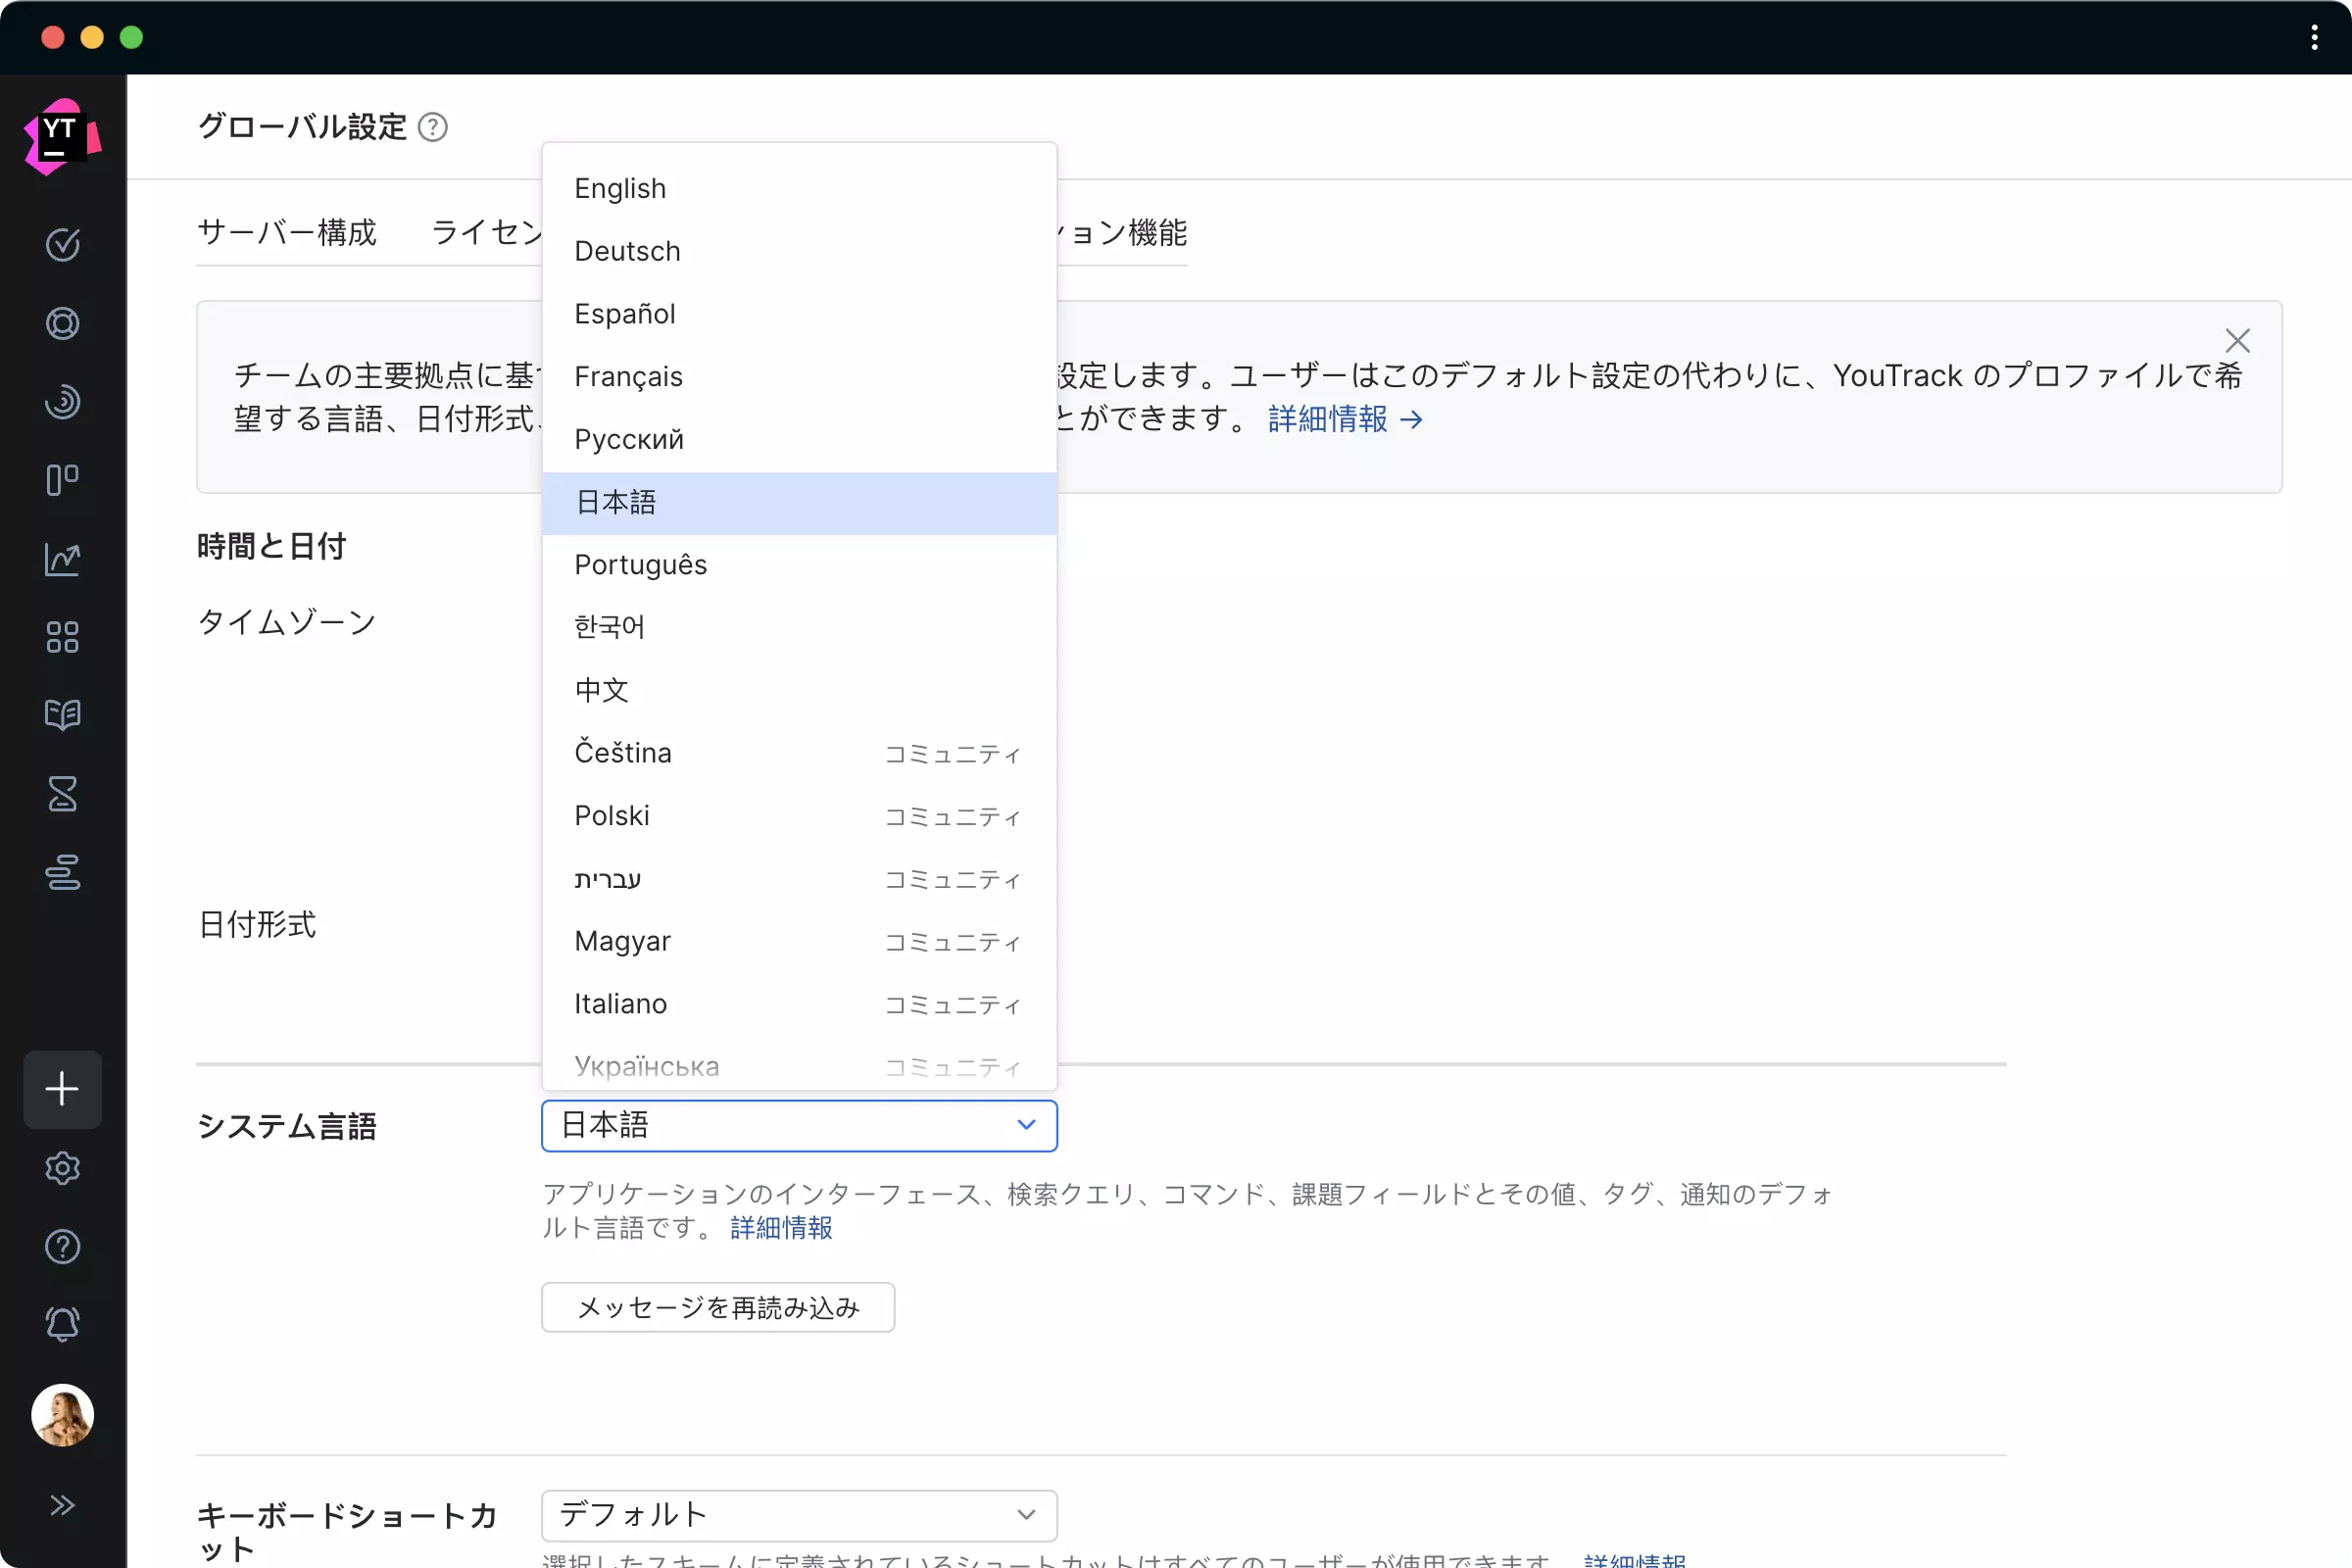The image size is (2352, 1568).
Task: Open the Reports chart icon
Action: click(62, 559)
